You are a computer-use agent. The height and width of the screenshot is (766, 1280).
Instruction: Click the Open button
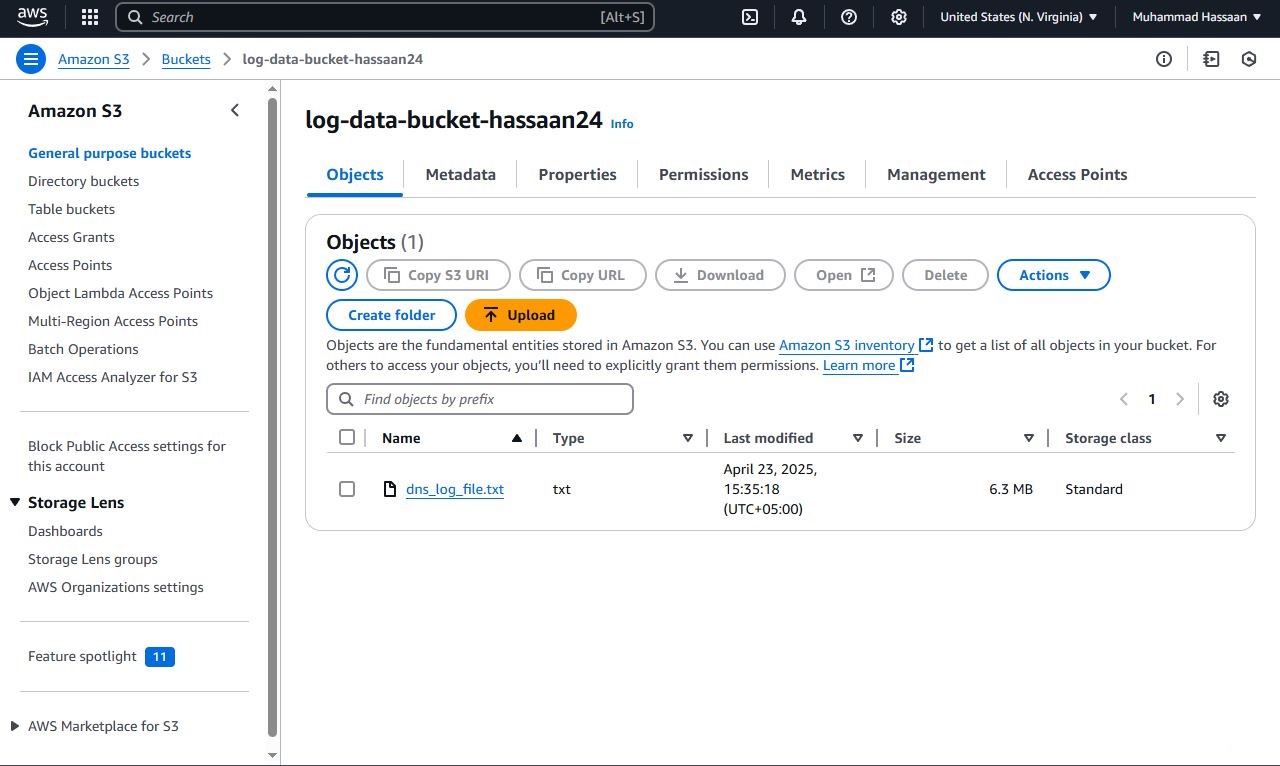tap(844, 275)
